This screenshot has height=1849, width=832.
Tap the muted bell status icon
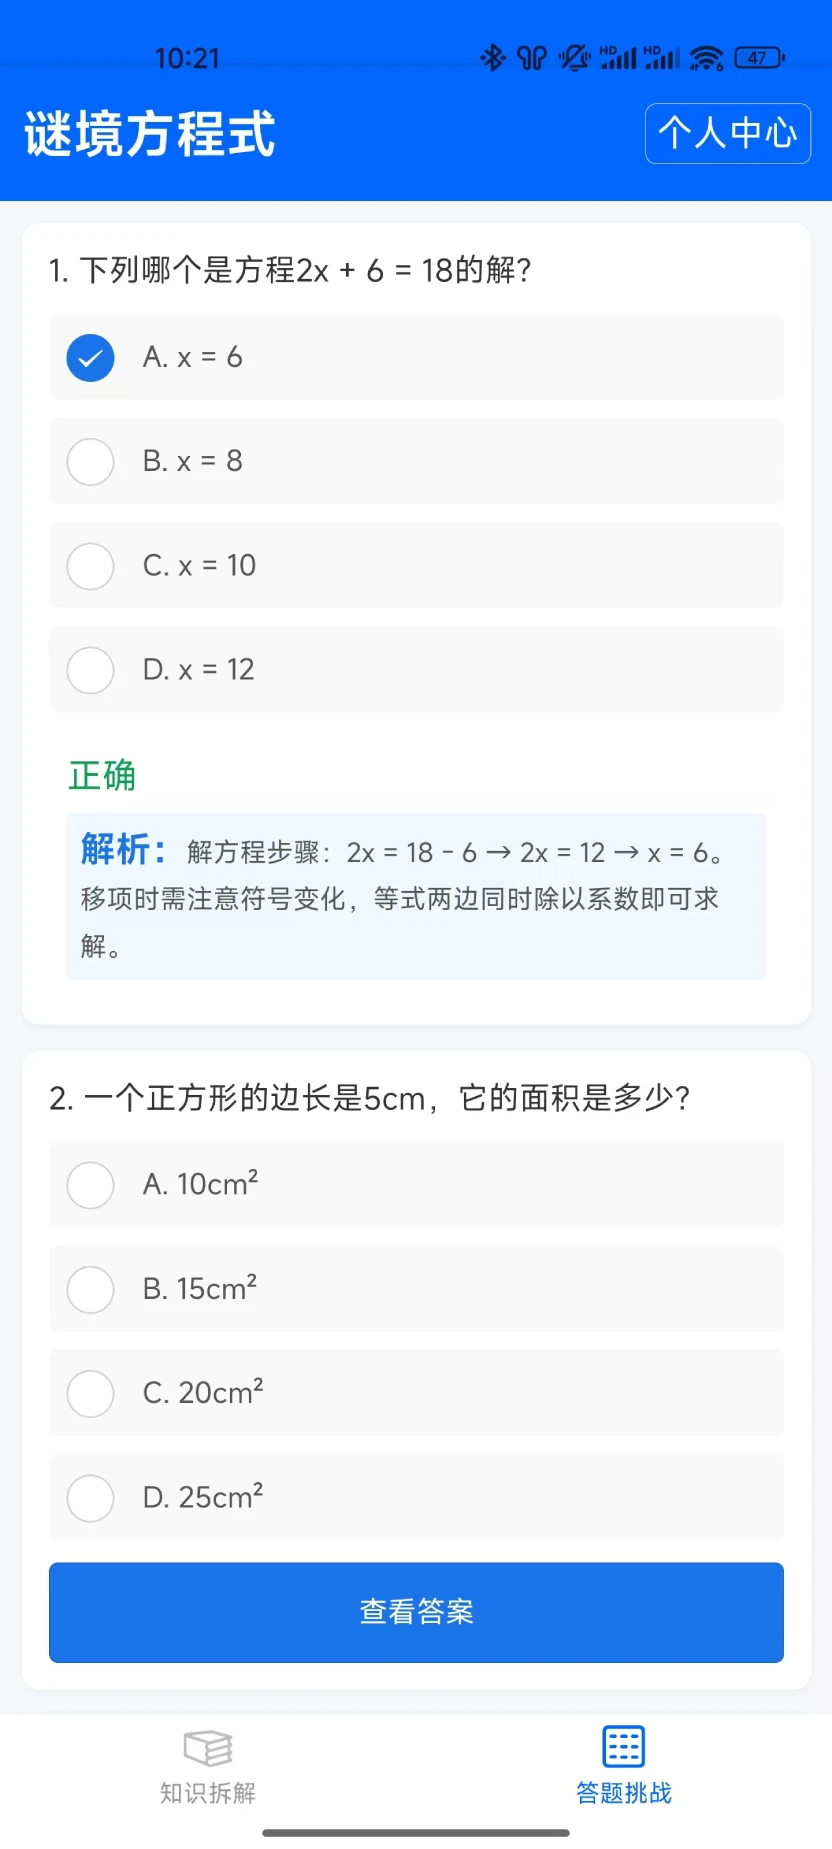click(x=574, y=58)
